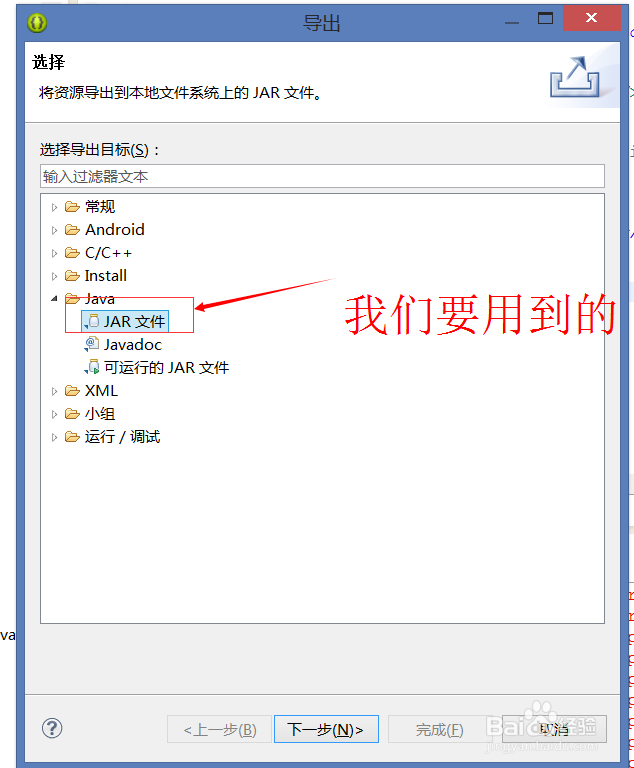Click the 取消 button
Screen dimensions: 634x768
pos(554,729)
